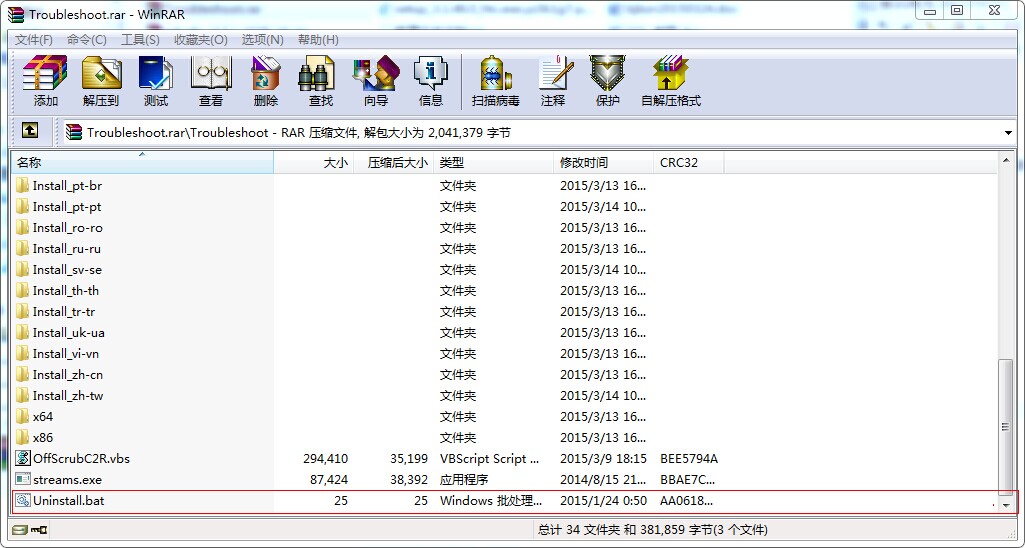Viewport: 1025px width, 548px height.
Task: Select the Install_uk-ua row
Action: 505,333
